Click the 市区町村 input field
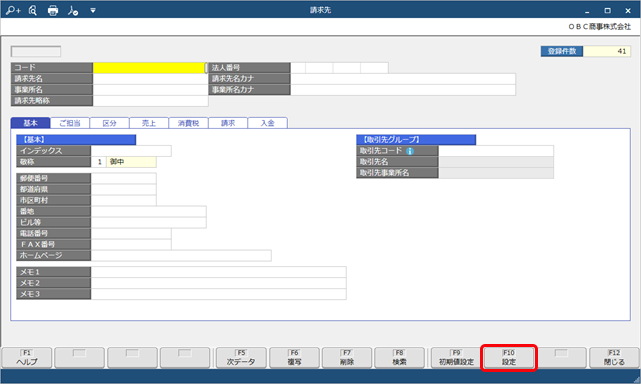Screen dimensions: 641x384 tap(123, 200)
